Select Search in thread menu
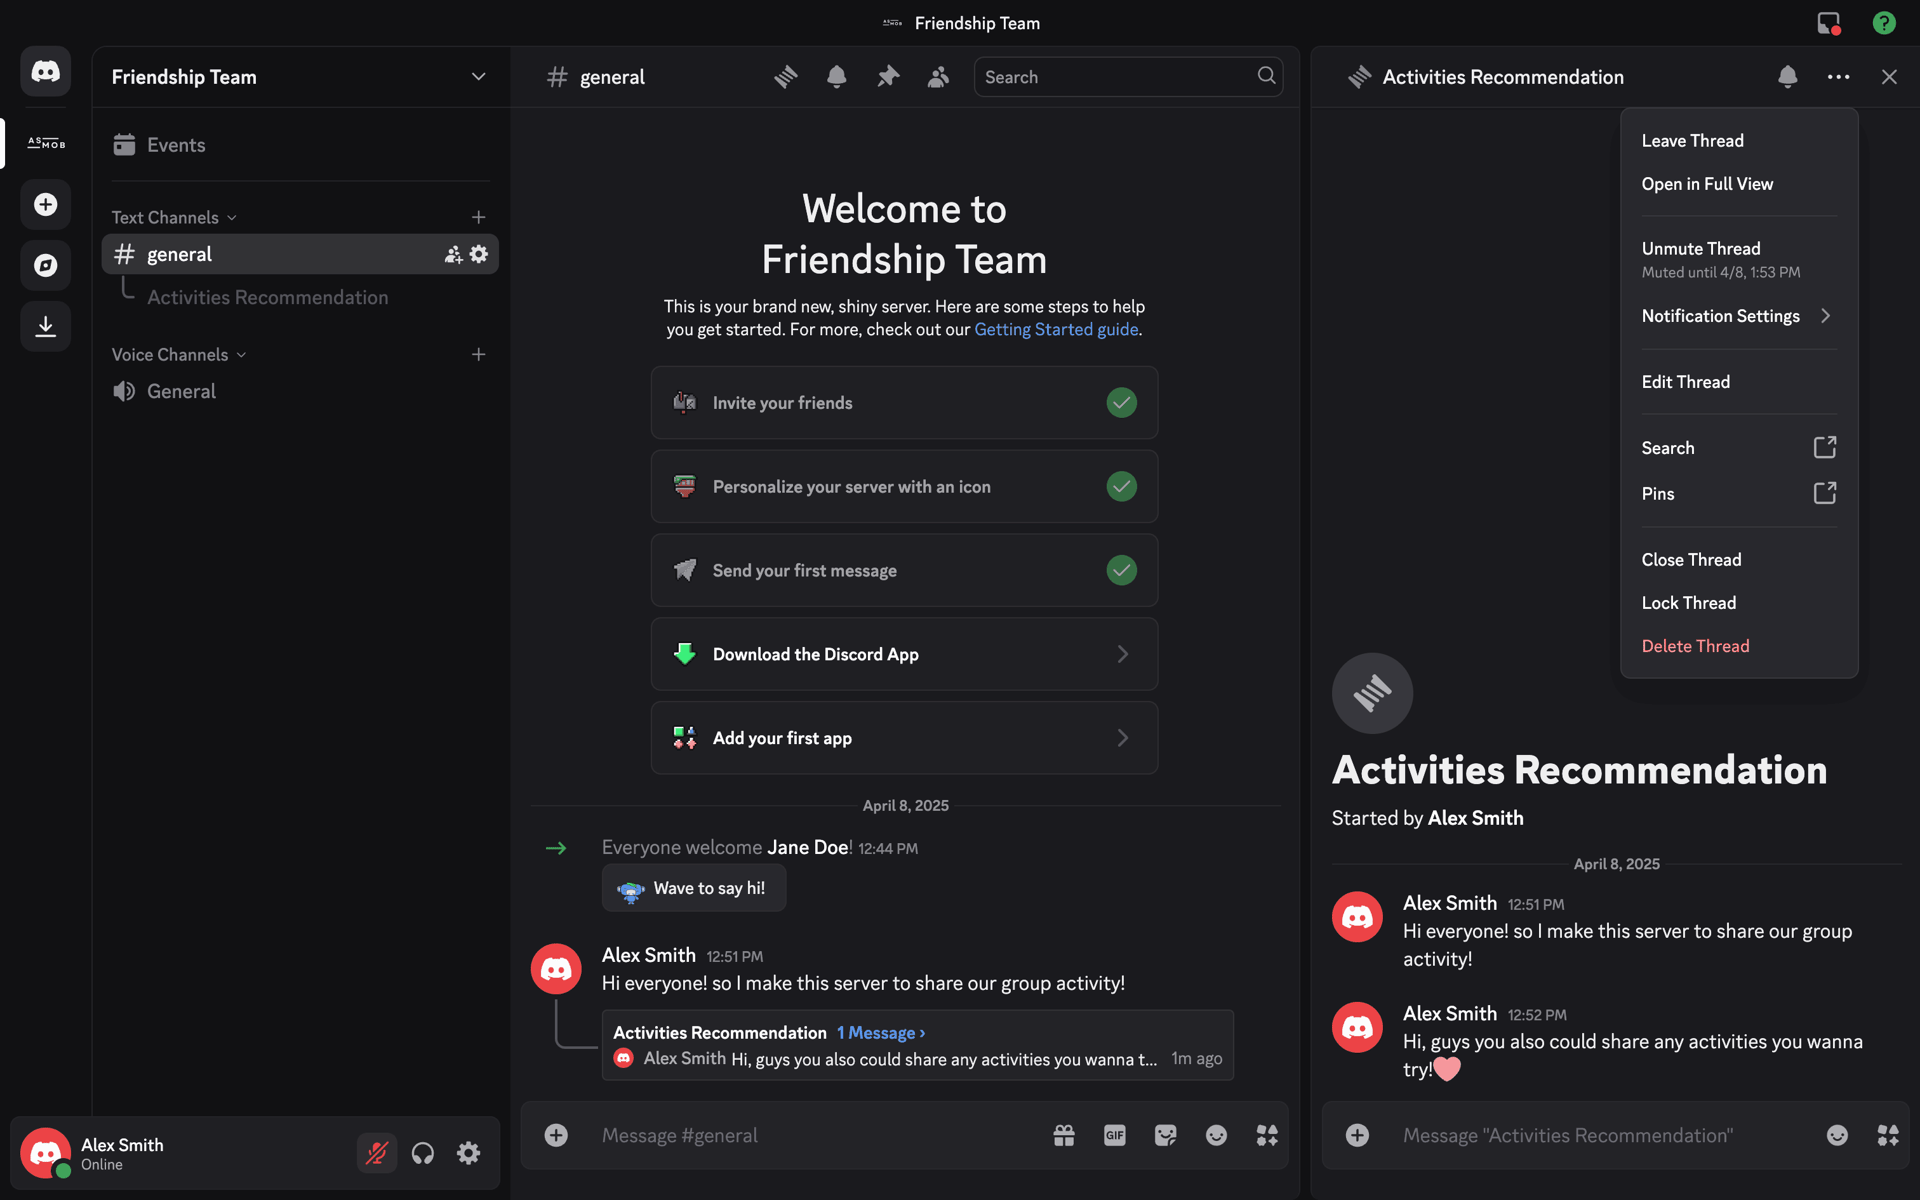 pos(1739,448)
